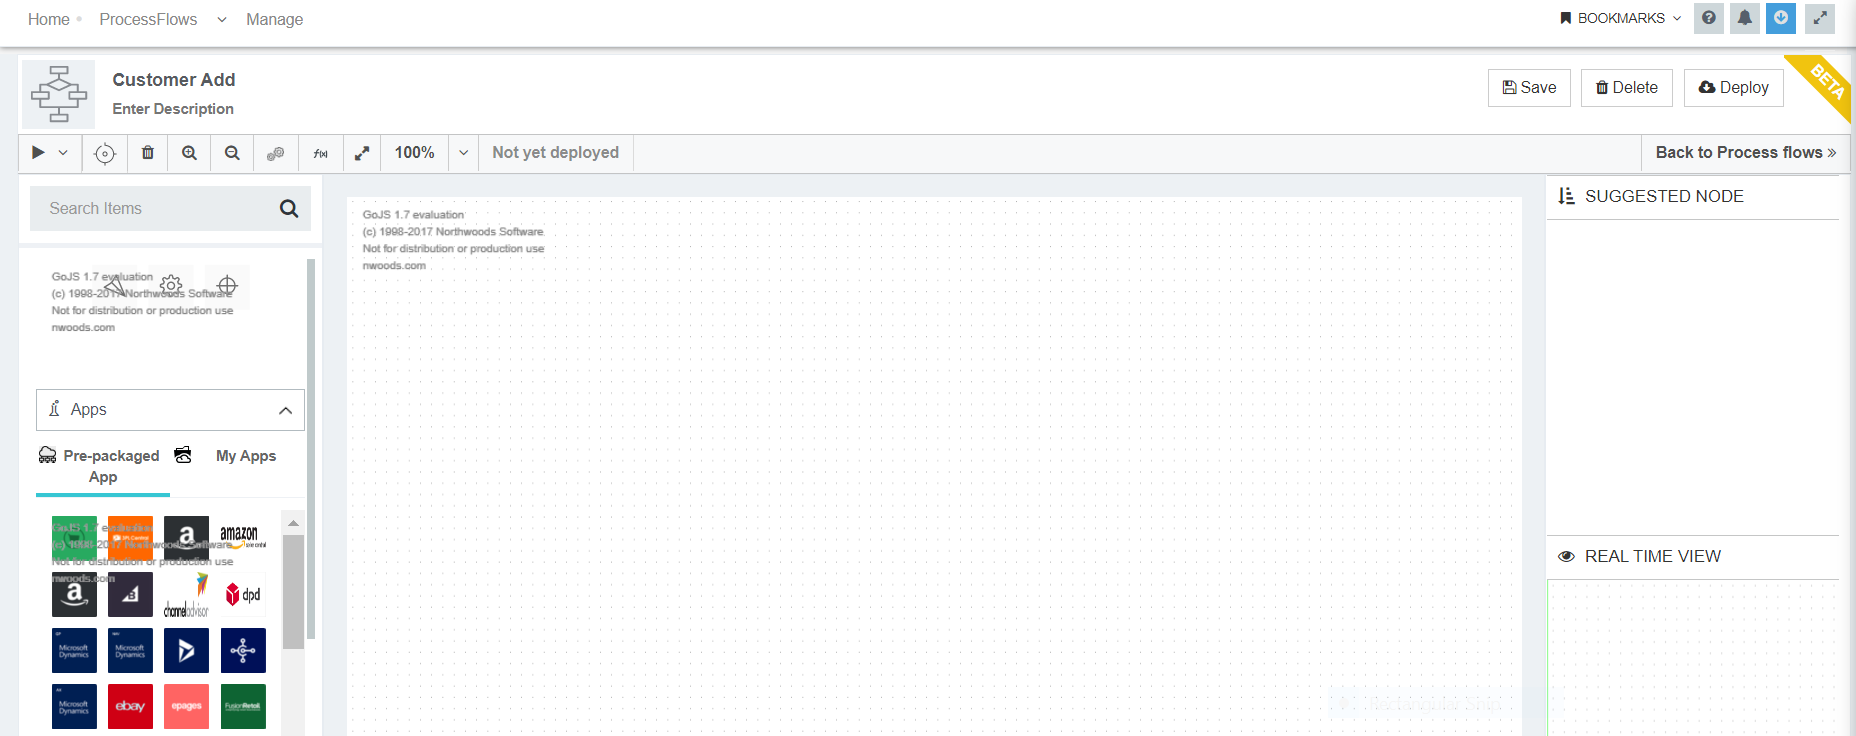Switch to Pre-packaged App tab
Image resolution: width=1856 pixels, height=736 pixels.
click(103, 466)
